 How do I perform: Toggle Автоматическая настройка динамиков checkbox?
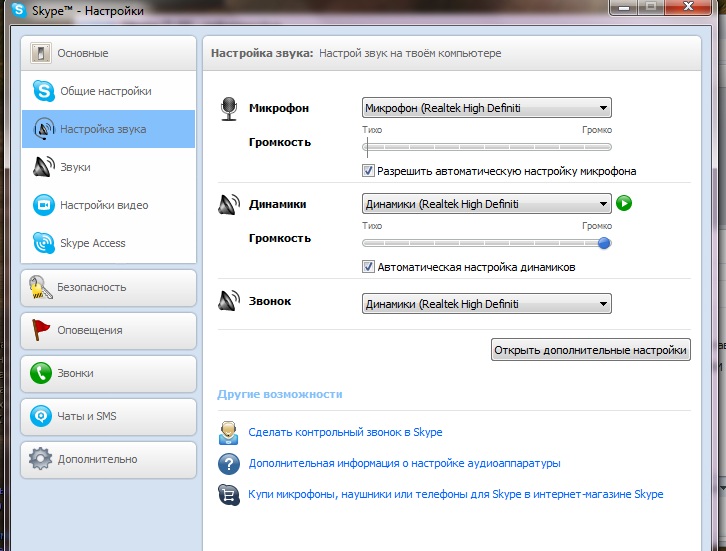tap(368, 267)
